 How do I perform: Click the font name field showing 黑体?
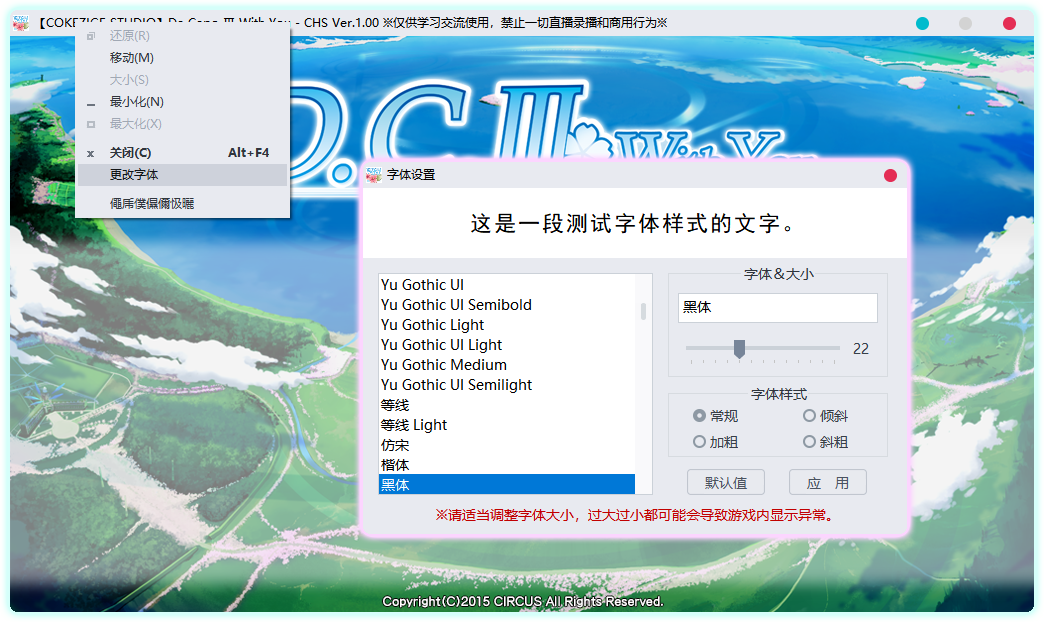coord(778,308)
